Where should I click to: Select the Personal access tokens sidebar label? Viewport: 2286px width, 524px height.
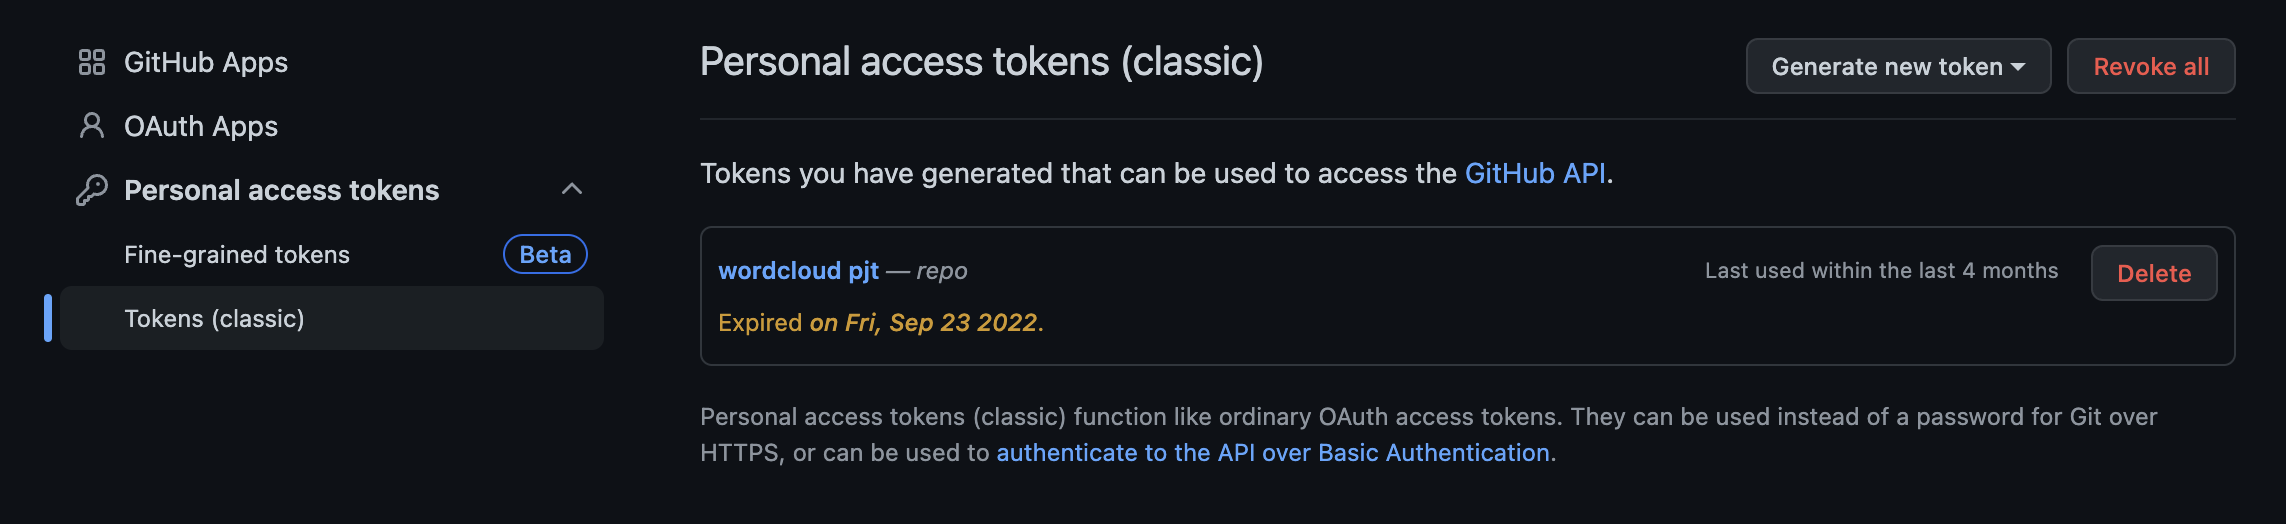coord(281,190)
